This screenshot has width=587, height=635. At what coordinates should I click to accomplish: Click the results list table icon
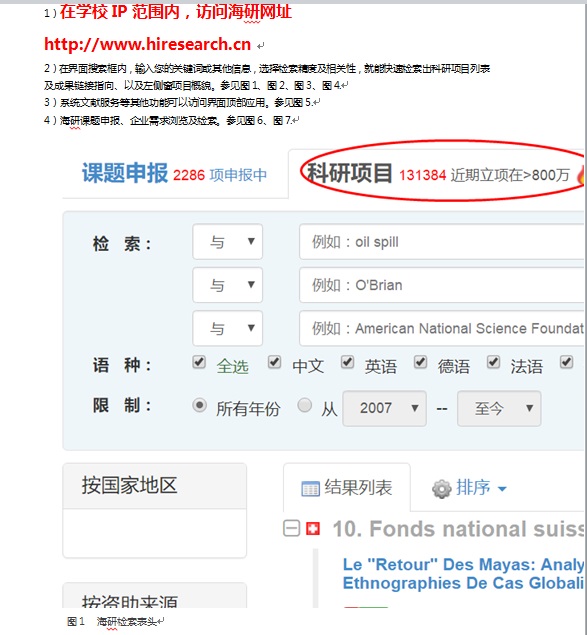tap(310, 488)
